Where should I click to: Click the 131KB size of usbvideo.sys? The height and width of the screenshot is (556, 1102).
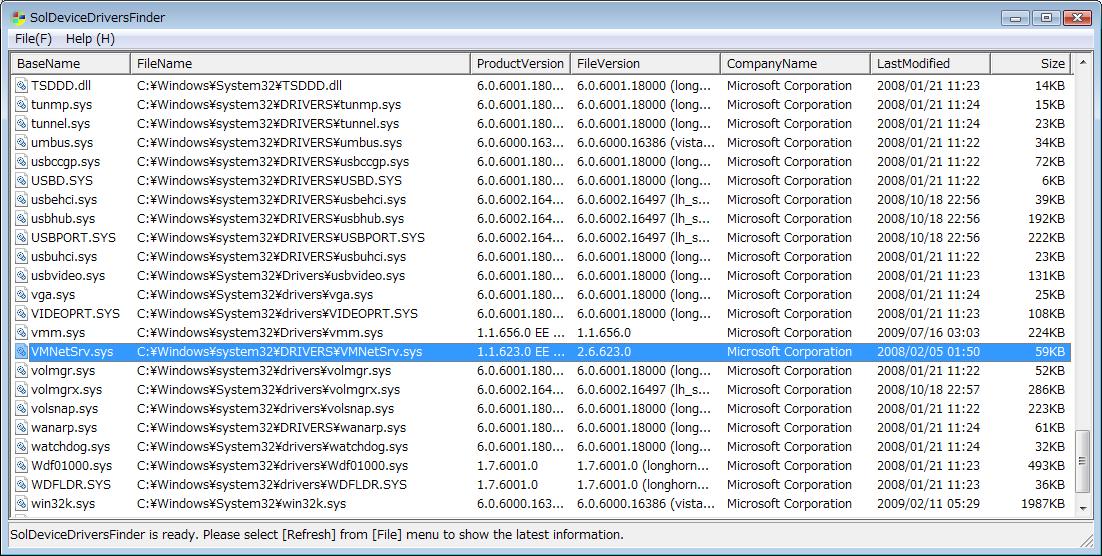pyautogui.click(x=1046, y=276)
